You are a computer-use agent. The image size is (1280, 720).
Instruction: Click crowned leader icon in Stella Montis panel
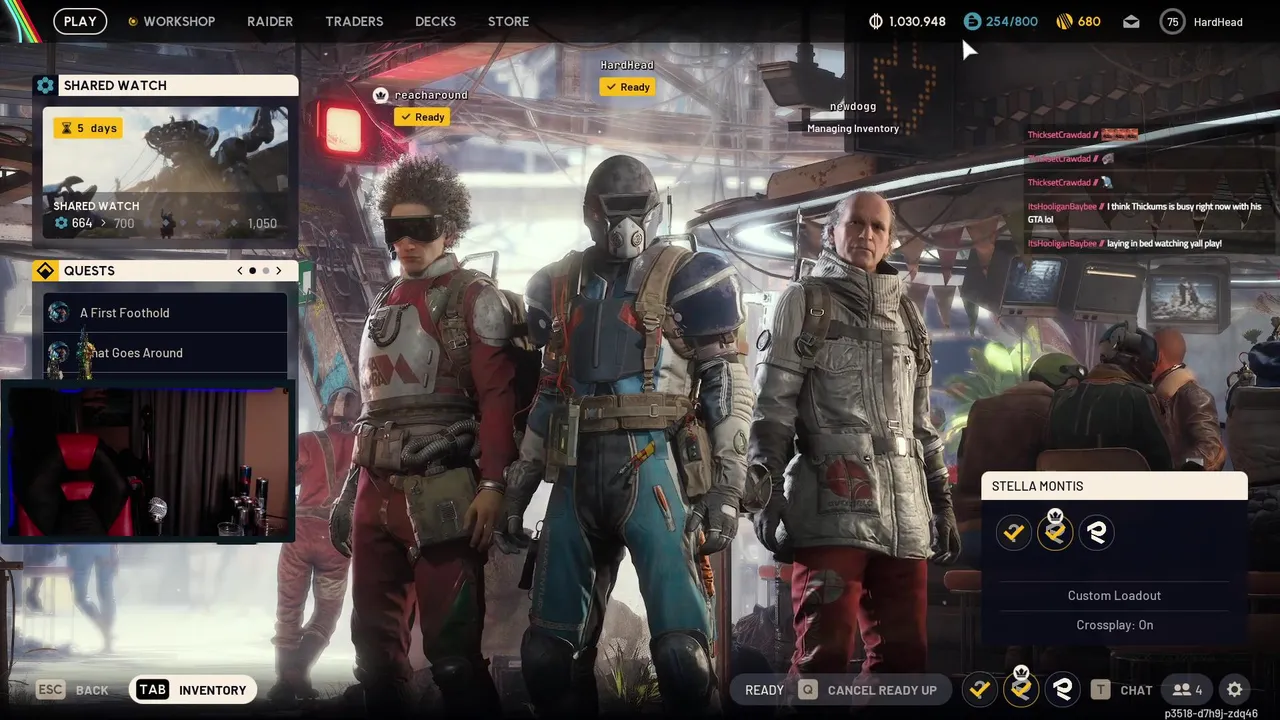[x=1055, y=530]
